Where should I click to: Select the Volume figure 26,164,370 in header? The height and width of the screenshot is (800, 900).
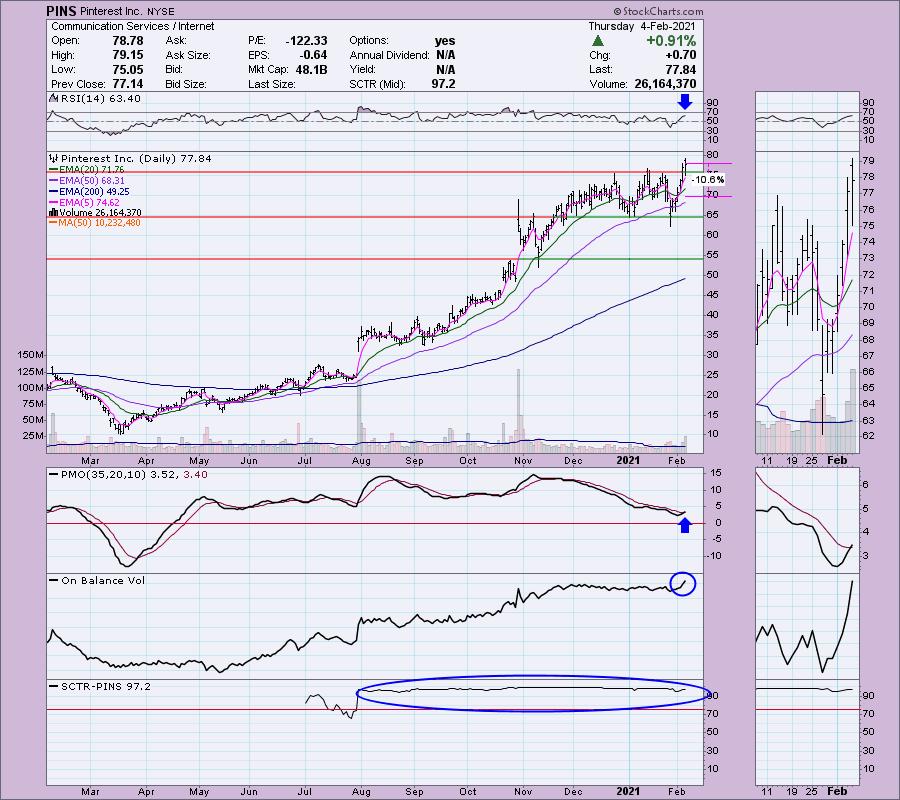(665, 84)
